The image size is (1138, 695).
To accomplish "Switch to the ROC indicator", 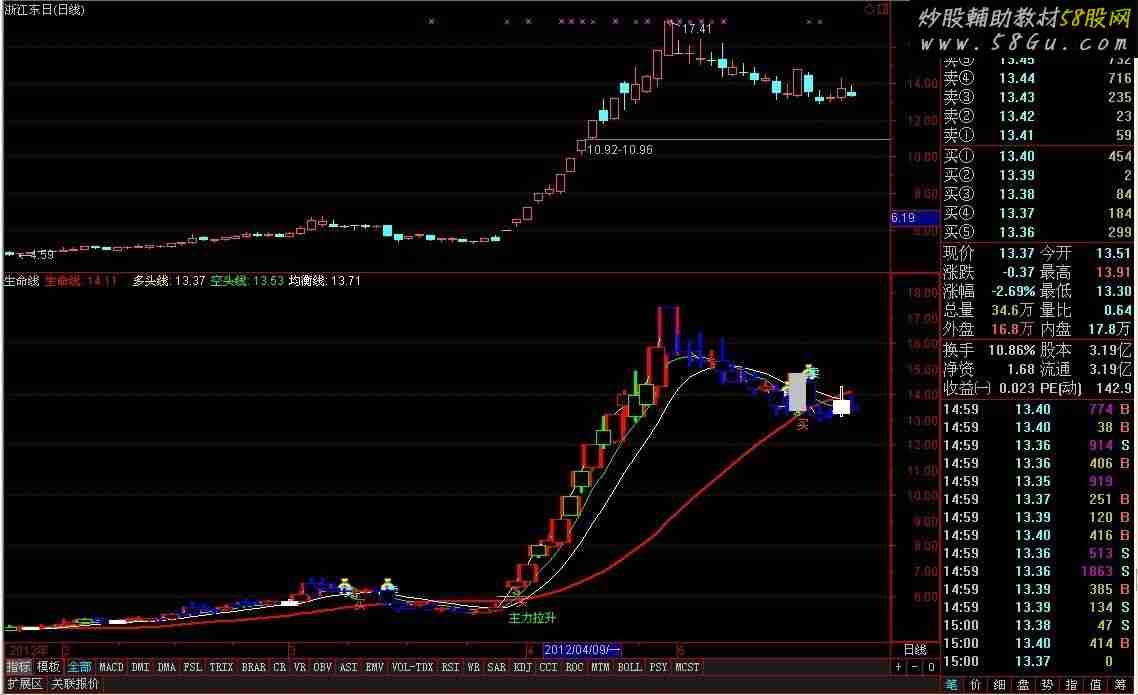I will pyautogui.click(x=574, y=667).
